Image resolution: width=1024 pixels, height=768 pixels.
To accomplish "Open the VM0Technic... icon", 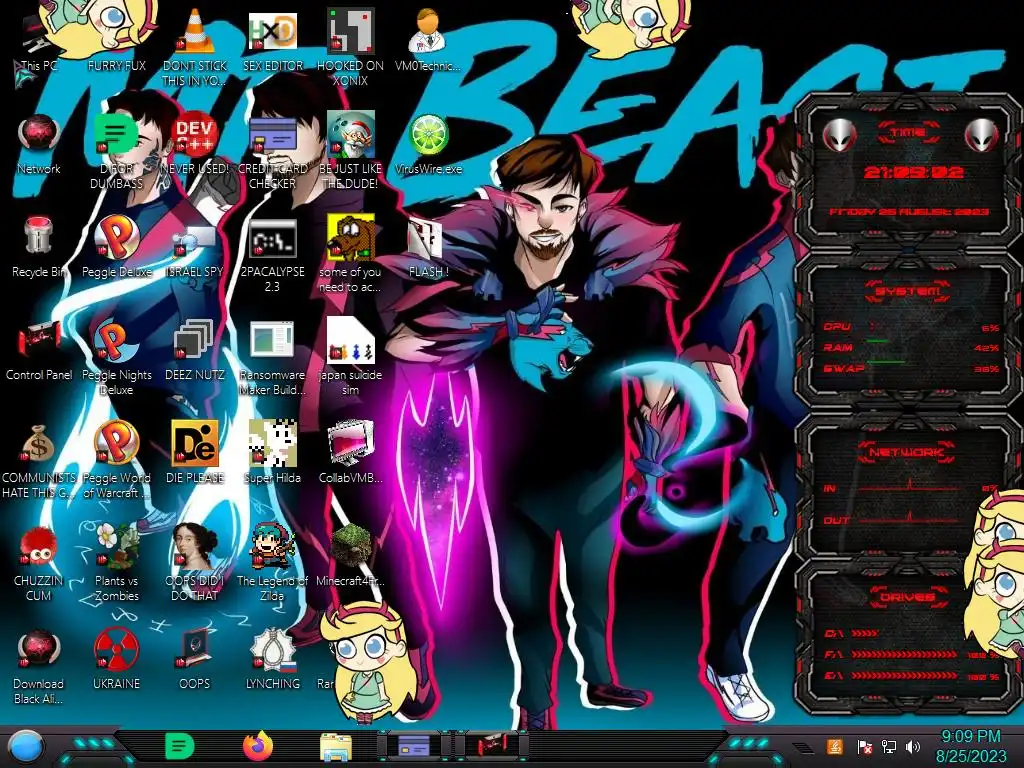I will point(428,33).
